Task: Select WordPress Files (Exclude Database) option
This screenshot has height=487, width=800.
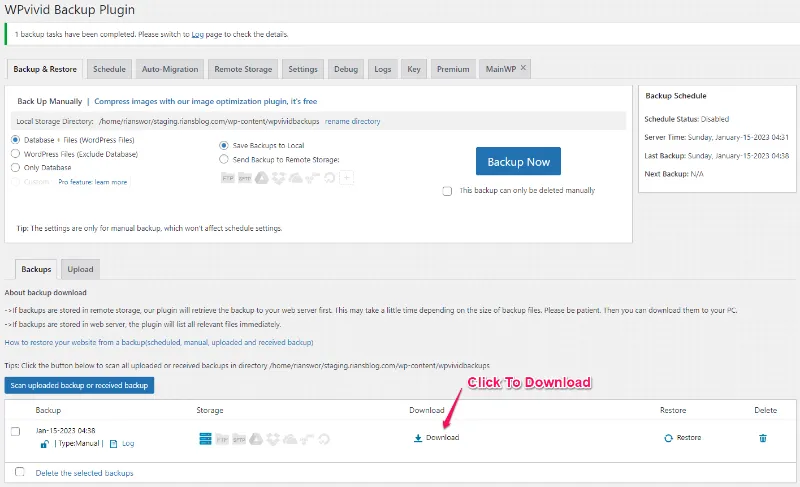Action: 15,153
